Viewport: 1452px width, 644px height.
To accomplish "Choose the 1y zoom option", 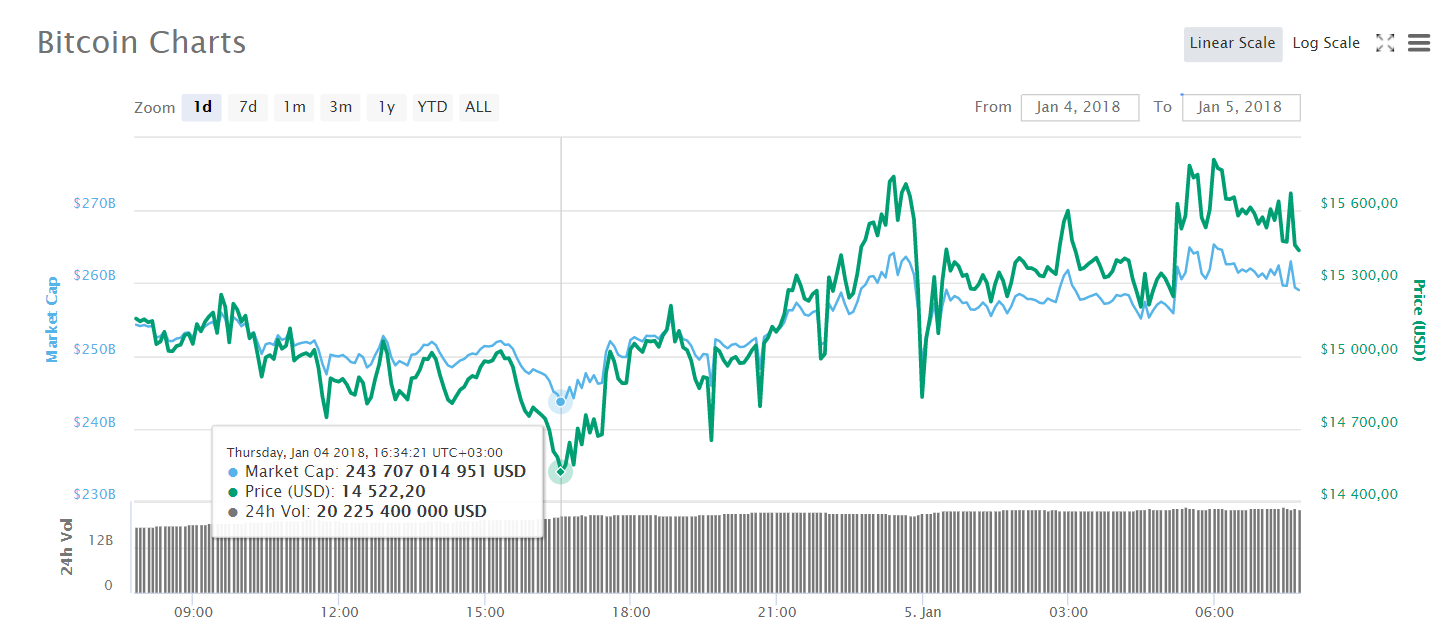I will [x=387, y=107].
